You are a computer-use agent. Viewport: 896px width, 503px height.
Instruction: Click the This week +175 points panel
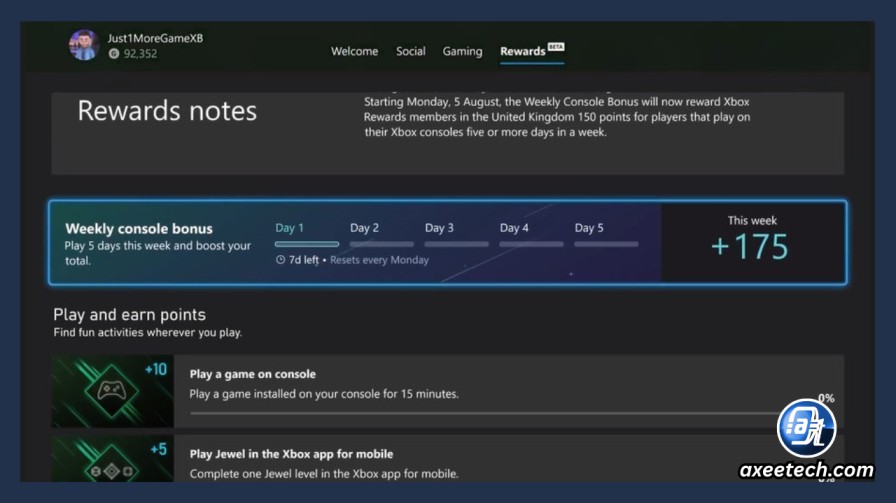coord(753,242)
